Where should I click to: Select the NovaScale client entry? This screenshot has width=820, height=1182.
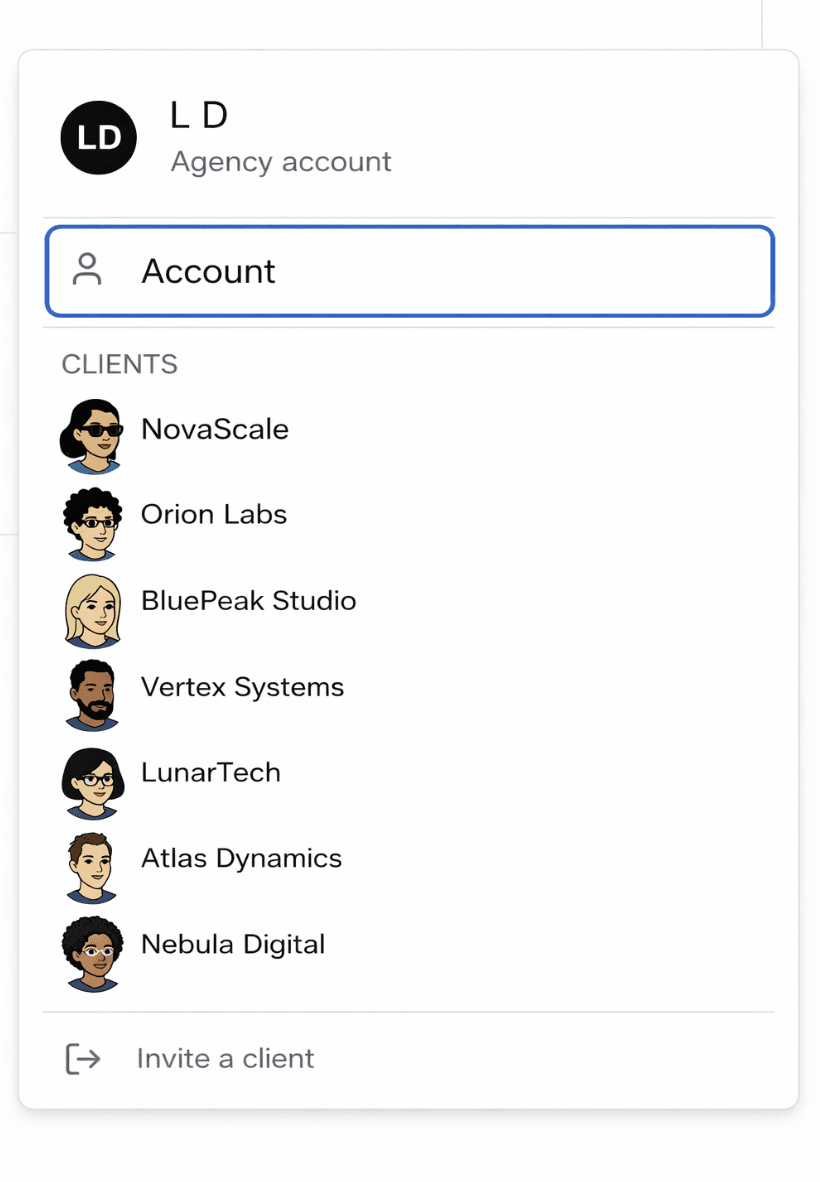pyautogui.click(x=216, y=428)
